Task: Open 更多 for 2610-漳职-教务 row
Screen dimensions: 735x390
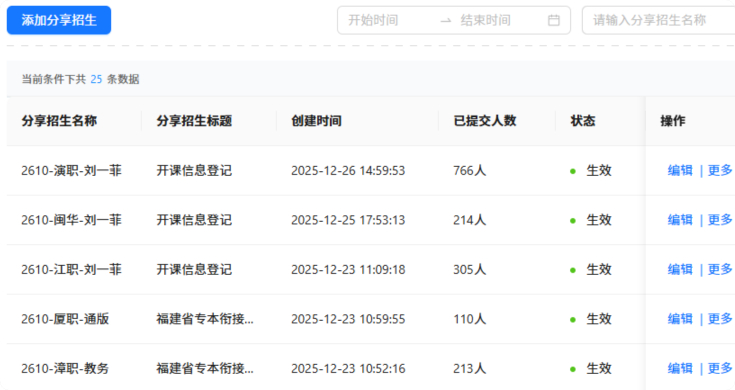Action: click(720, 368)
